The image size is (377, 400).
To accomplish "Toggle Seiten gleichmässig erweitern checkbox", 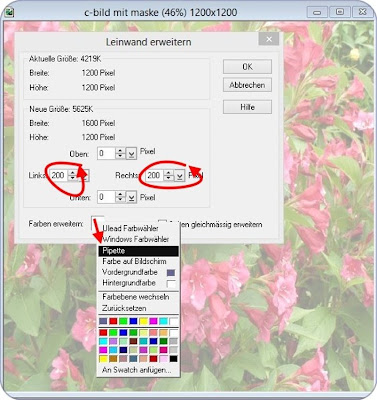I will tap(162, 223).
